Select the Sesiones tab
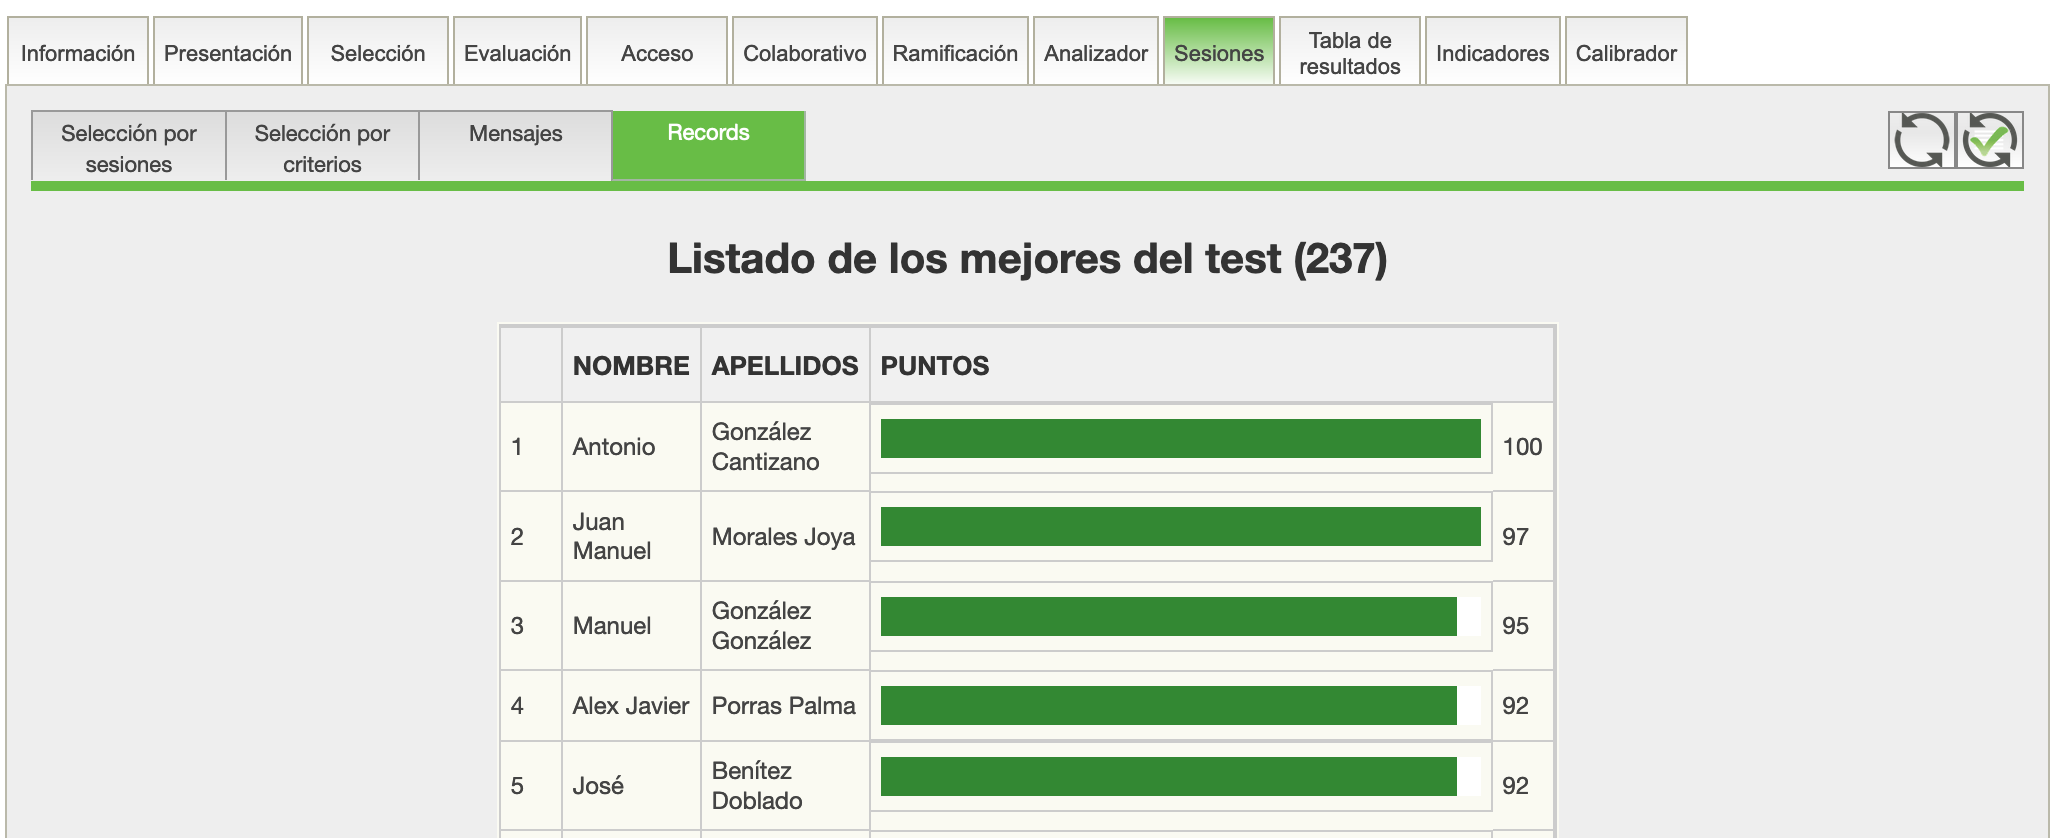2066x838 pixels. 1219,53
